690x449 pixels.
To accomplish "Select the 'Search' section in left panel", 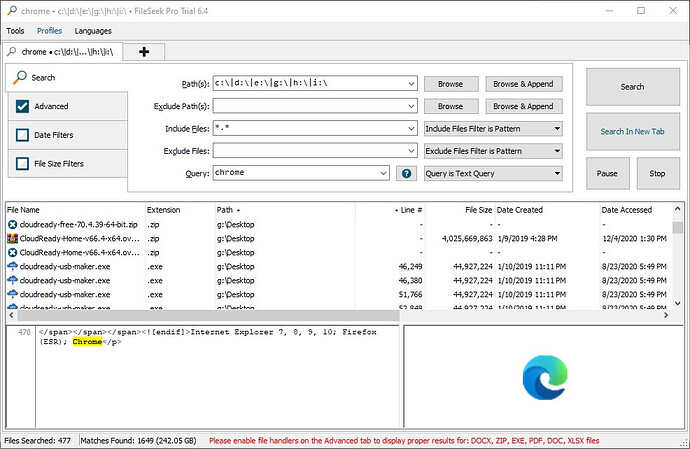I will pos(67,77).
